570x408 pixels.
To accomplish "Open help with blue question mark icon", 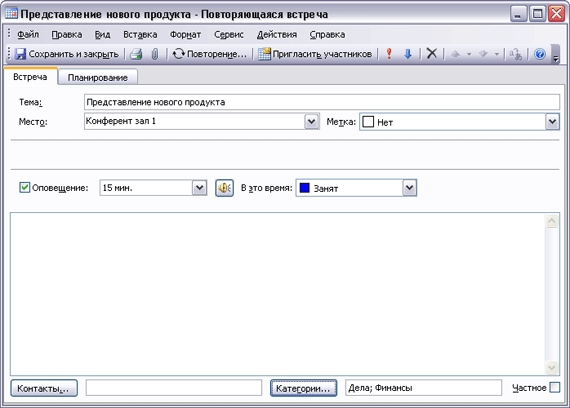I will click(540, 54).
